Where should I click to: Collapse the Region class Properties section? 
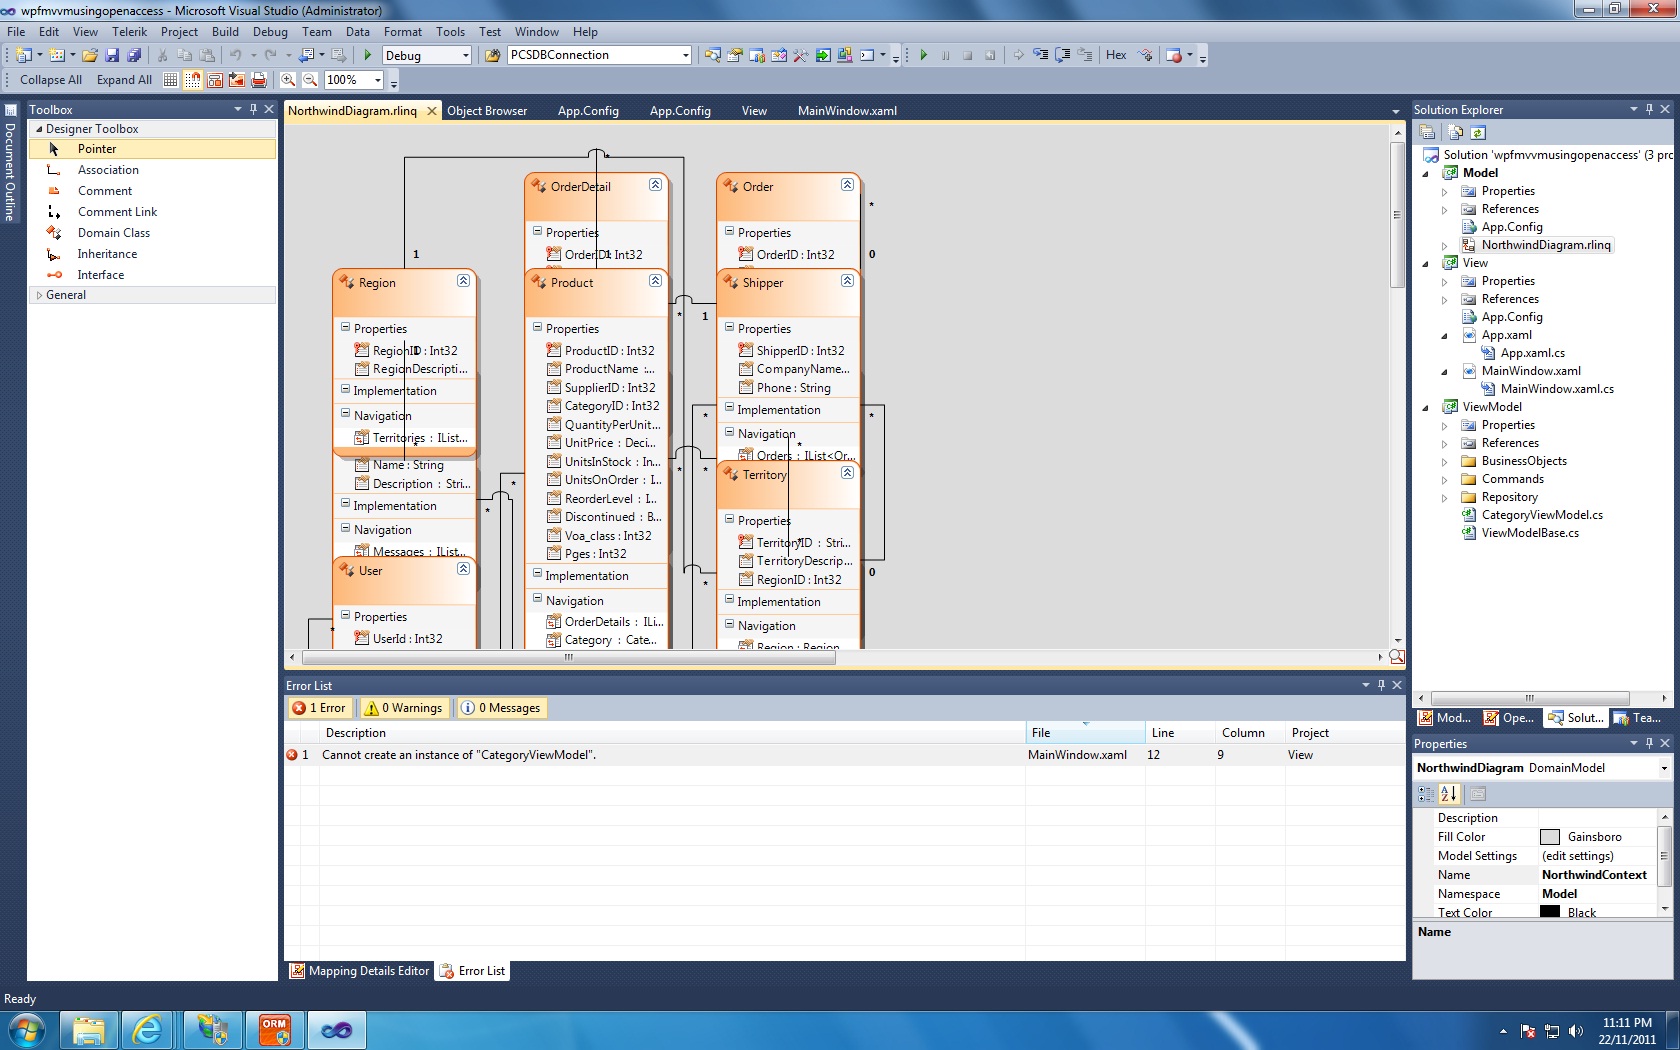pyautogui.click(x=345, y=327)
